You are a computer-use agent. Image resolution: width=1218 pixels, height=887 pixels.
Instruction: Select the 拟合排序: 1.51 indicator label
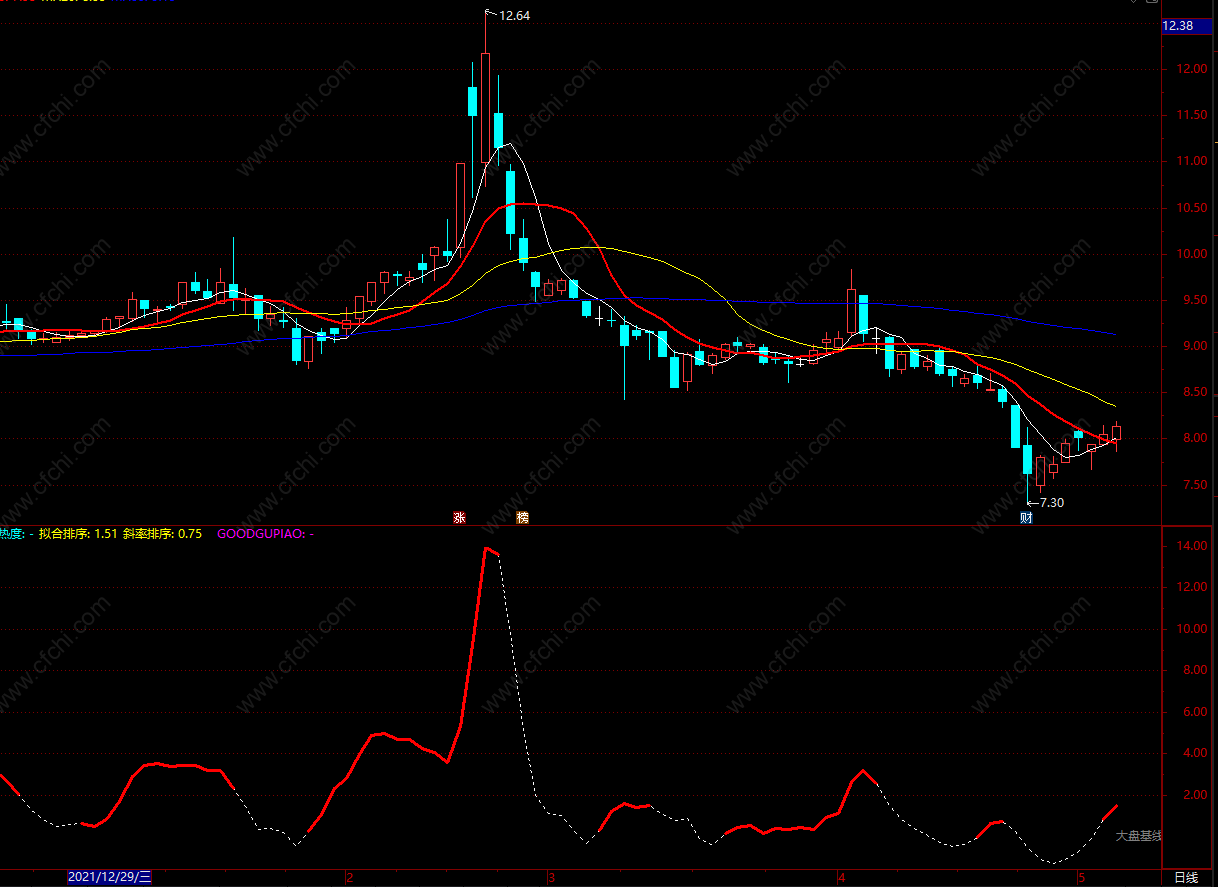(x=76, y=534)
